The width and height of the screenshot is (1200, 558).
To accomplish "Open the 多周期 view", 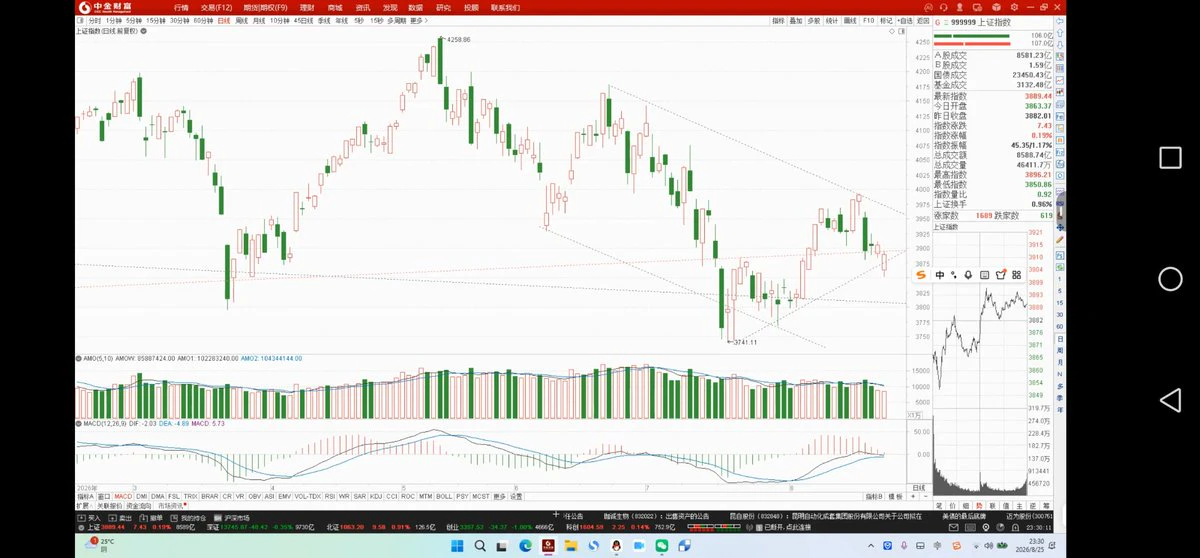I will 396,20.
